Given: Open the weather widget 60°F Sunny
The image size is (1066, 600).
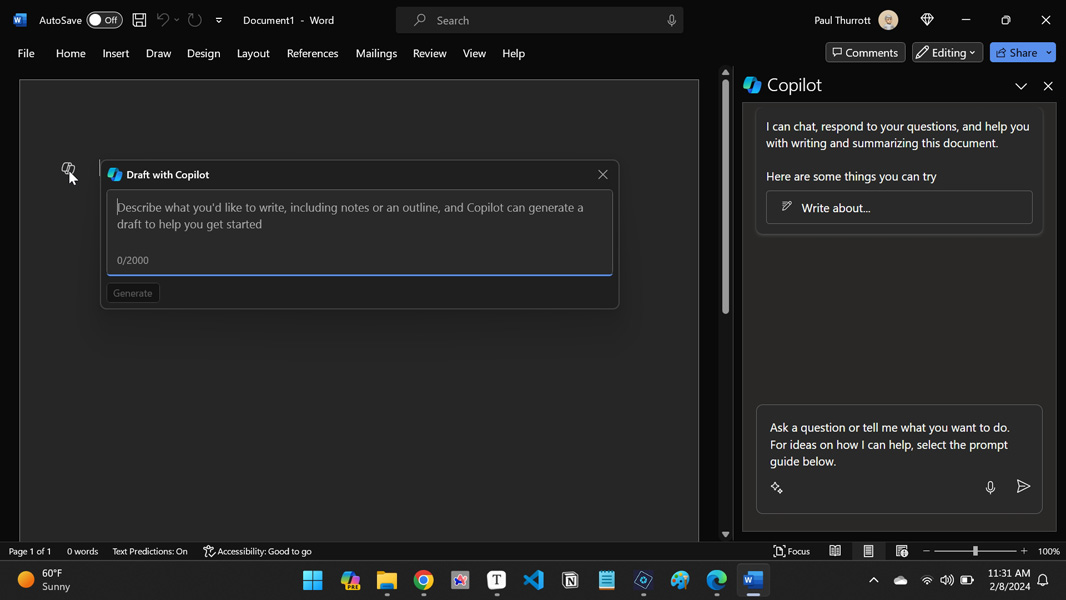Looking at the screenshot, I should coord(45,580).
